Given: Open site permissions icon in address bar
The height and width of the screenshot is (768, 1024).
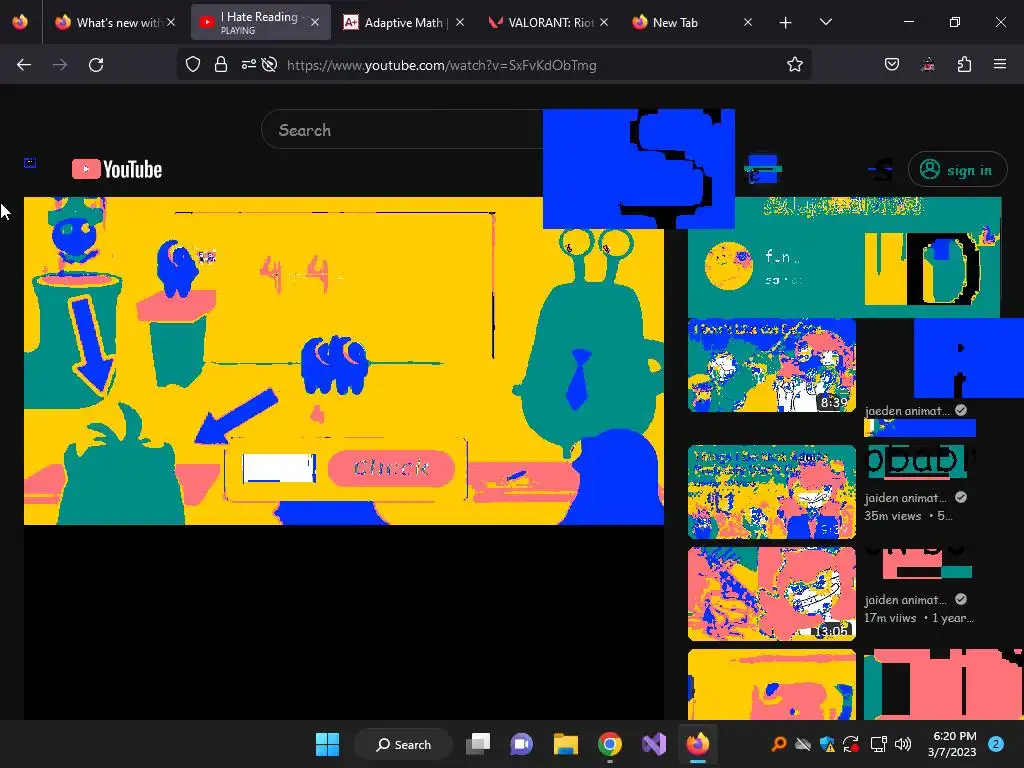Looking at the screenshot, I should pyautogui.click(x=249, y=65).
